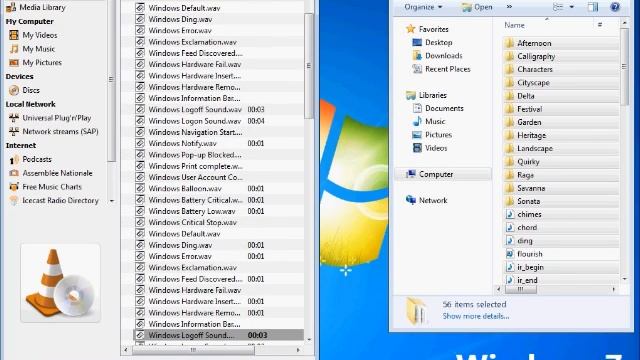Open Free Music Charts

[46, 187]
